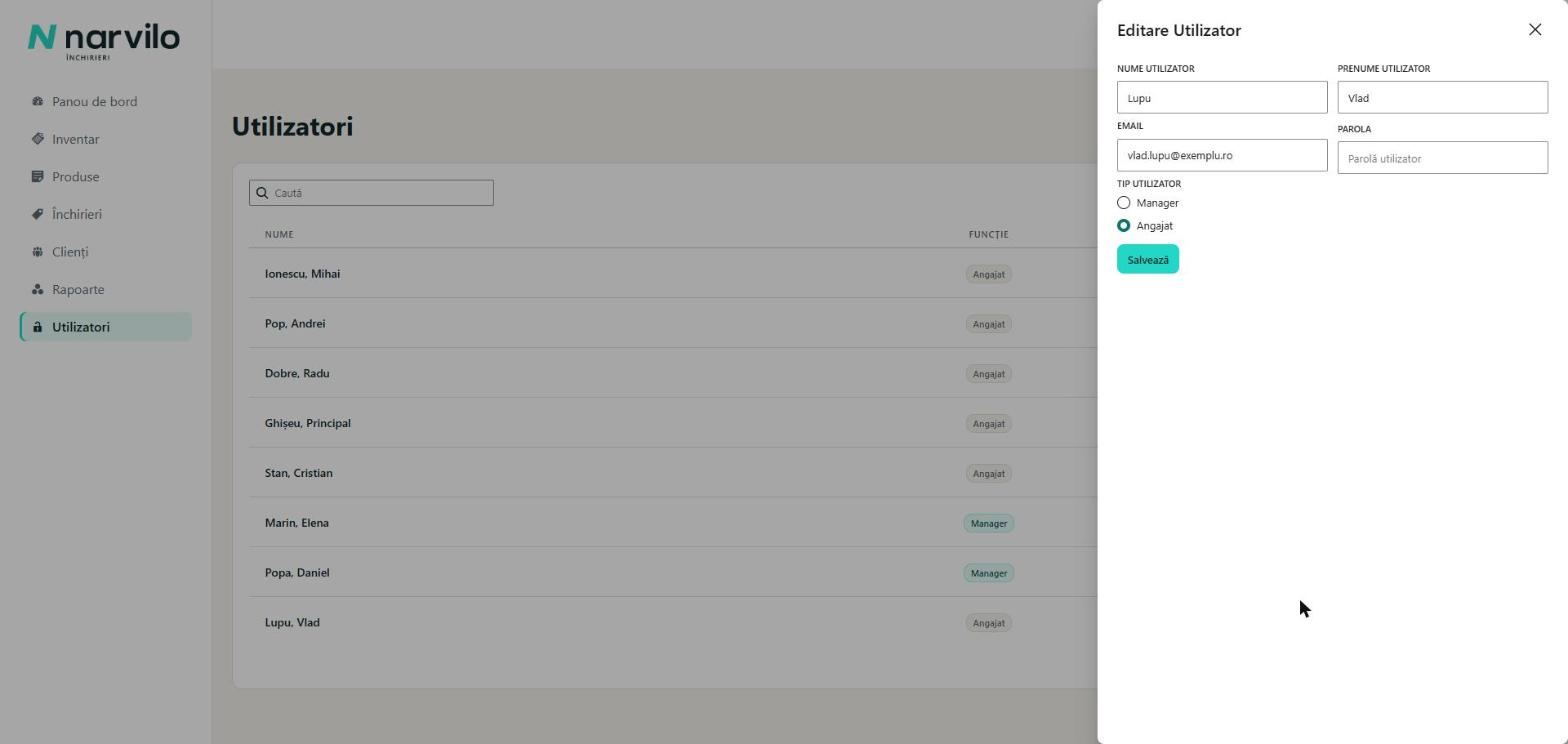This screenshot has width=1568, height=744.
Task: Click the Panou de bord sidebar icon
Action: click(x=37, y=102)
